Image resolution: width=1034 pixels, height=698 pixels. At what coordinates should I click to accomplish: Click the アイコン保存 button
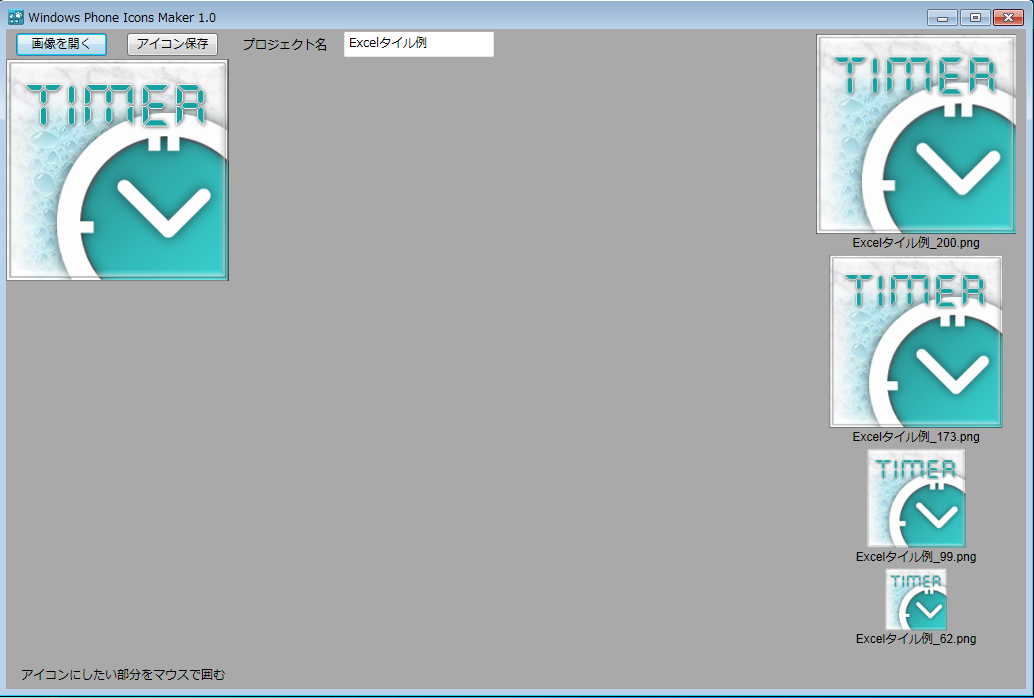coord(172,44)
